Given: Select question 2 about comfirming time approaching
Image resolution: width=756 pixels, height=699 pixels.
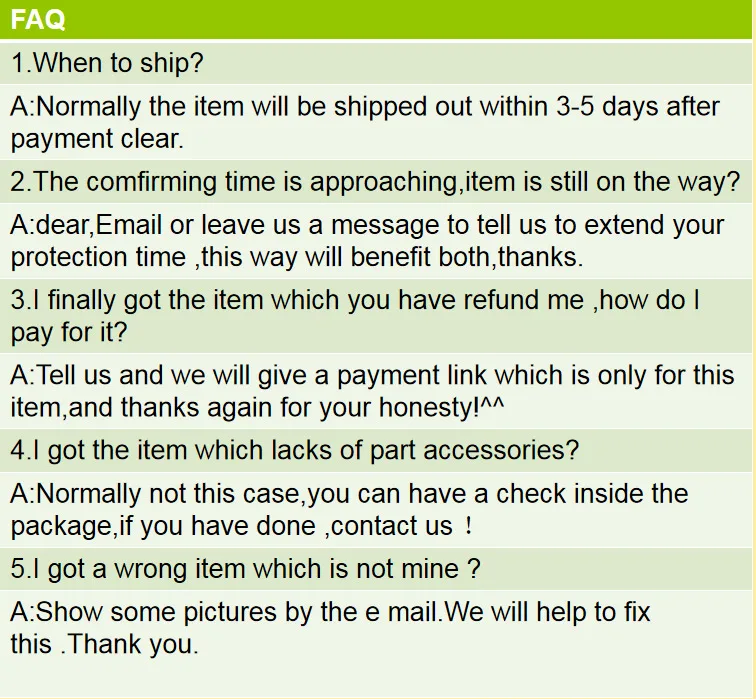Looking at the screenshot, I should [x=375, y=182].
